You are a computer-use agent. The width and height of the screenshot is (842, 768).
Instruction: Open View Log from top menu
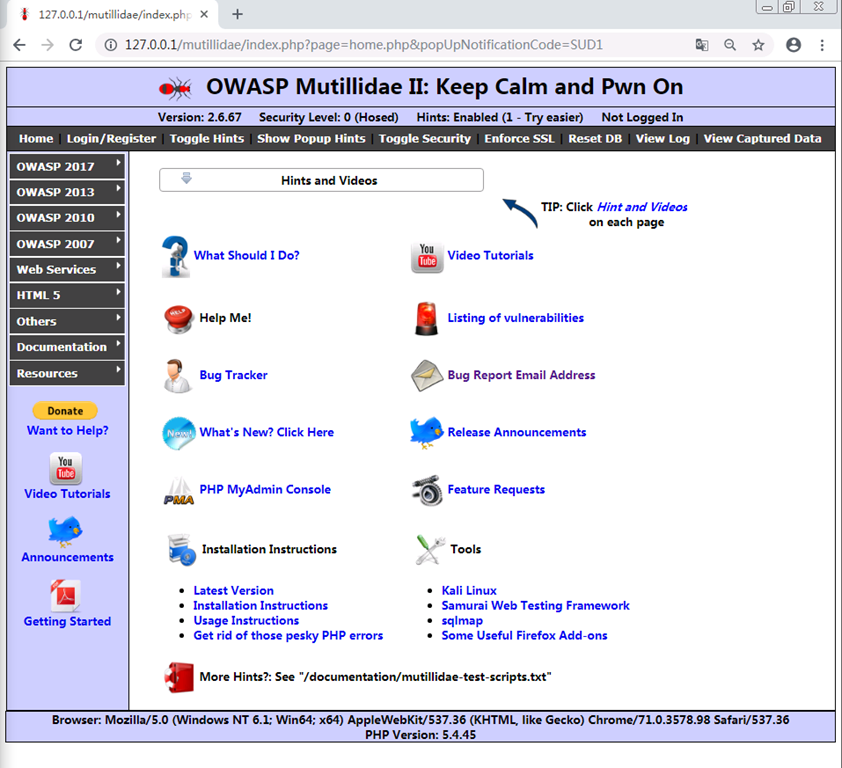[663, 139]
